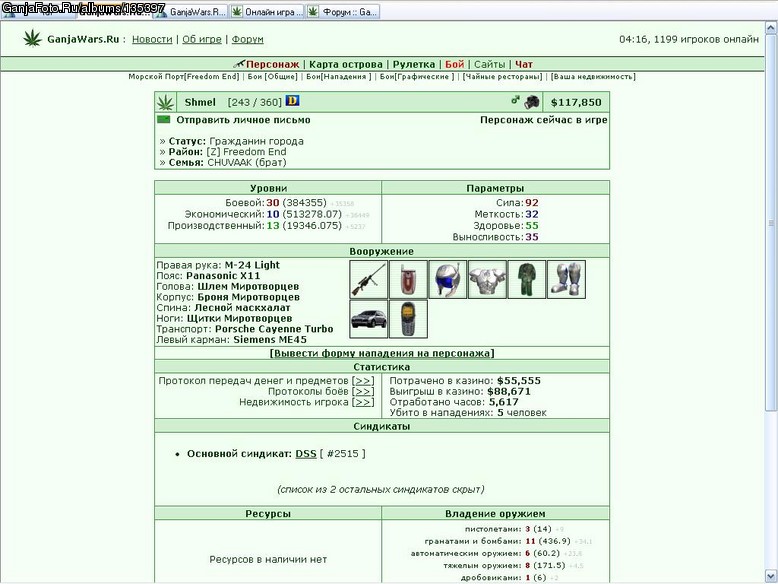Click the Peacekeeper helmet item icon
Viewport: 778px width, 584px height.
point(448,279)
